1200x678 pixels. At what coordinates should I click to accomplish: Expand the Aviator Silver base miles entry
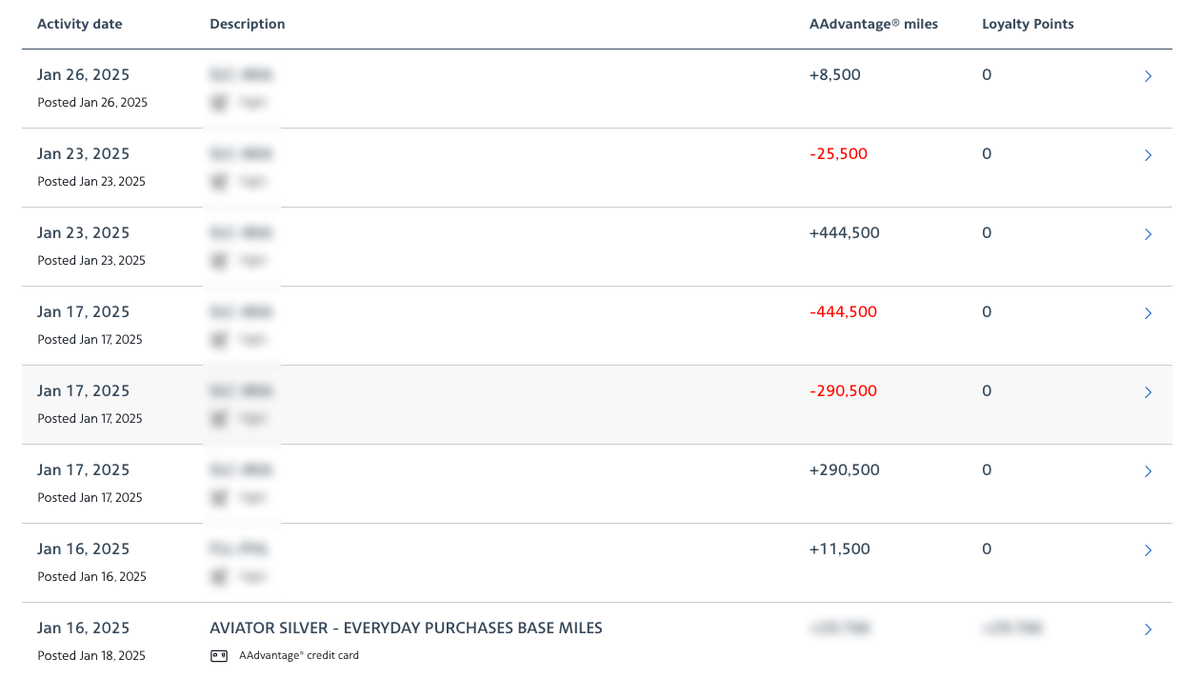[x=1148, y=629]
